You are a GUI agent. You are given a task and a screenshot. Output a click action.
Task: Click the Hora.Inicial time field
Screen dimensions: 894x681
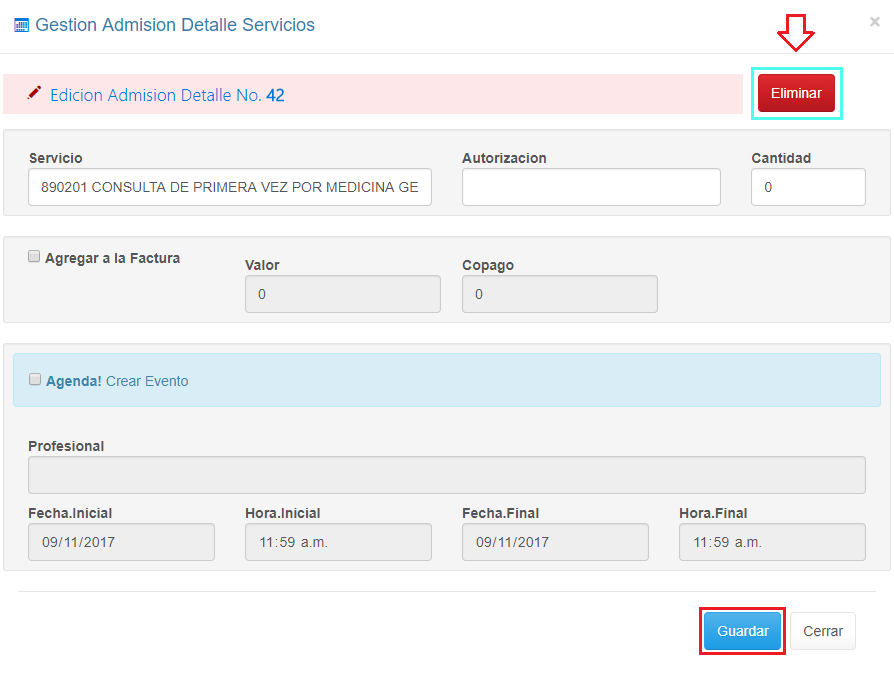(x=338, y=542)
